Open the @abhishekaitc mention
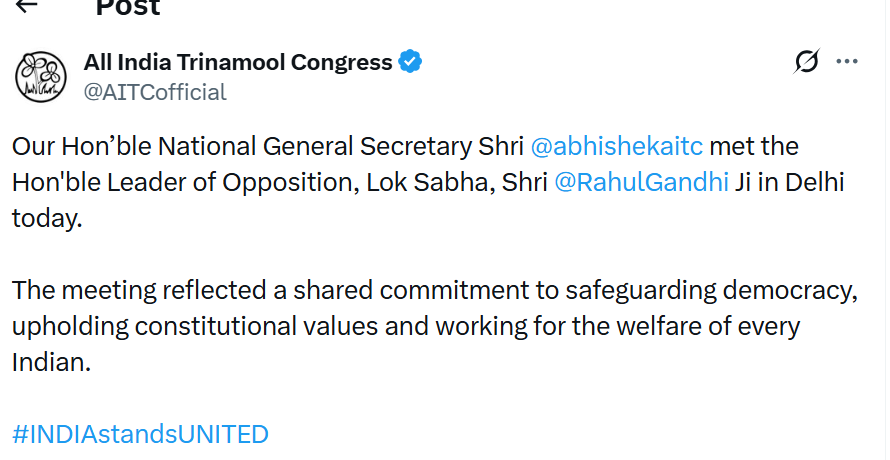The width and height of the screenshot is (890, 460). coord(616,146)
